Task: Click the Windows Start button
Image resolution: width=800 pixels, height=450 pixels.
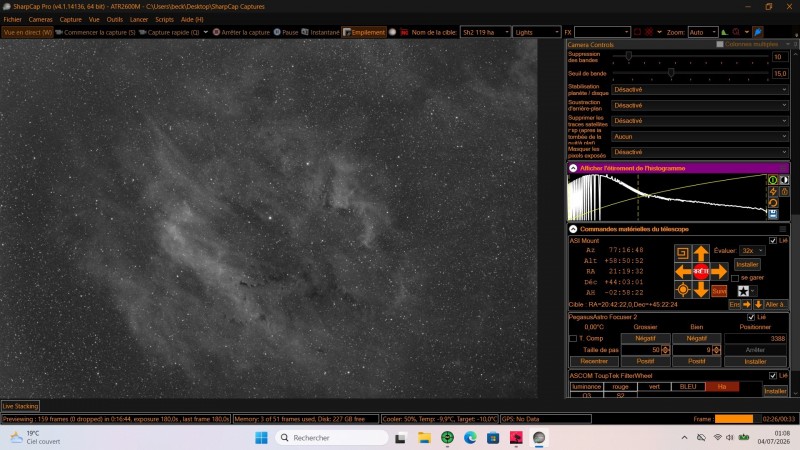Action: (261, 438)
